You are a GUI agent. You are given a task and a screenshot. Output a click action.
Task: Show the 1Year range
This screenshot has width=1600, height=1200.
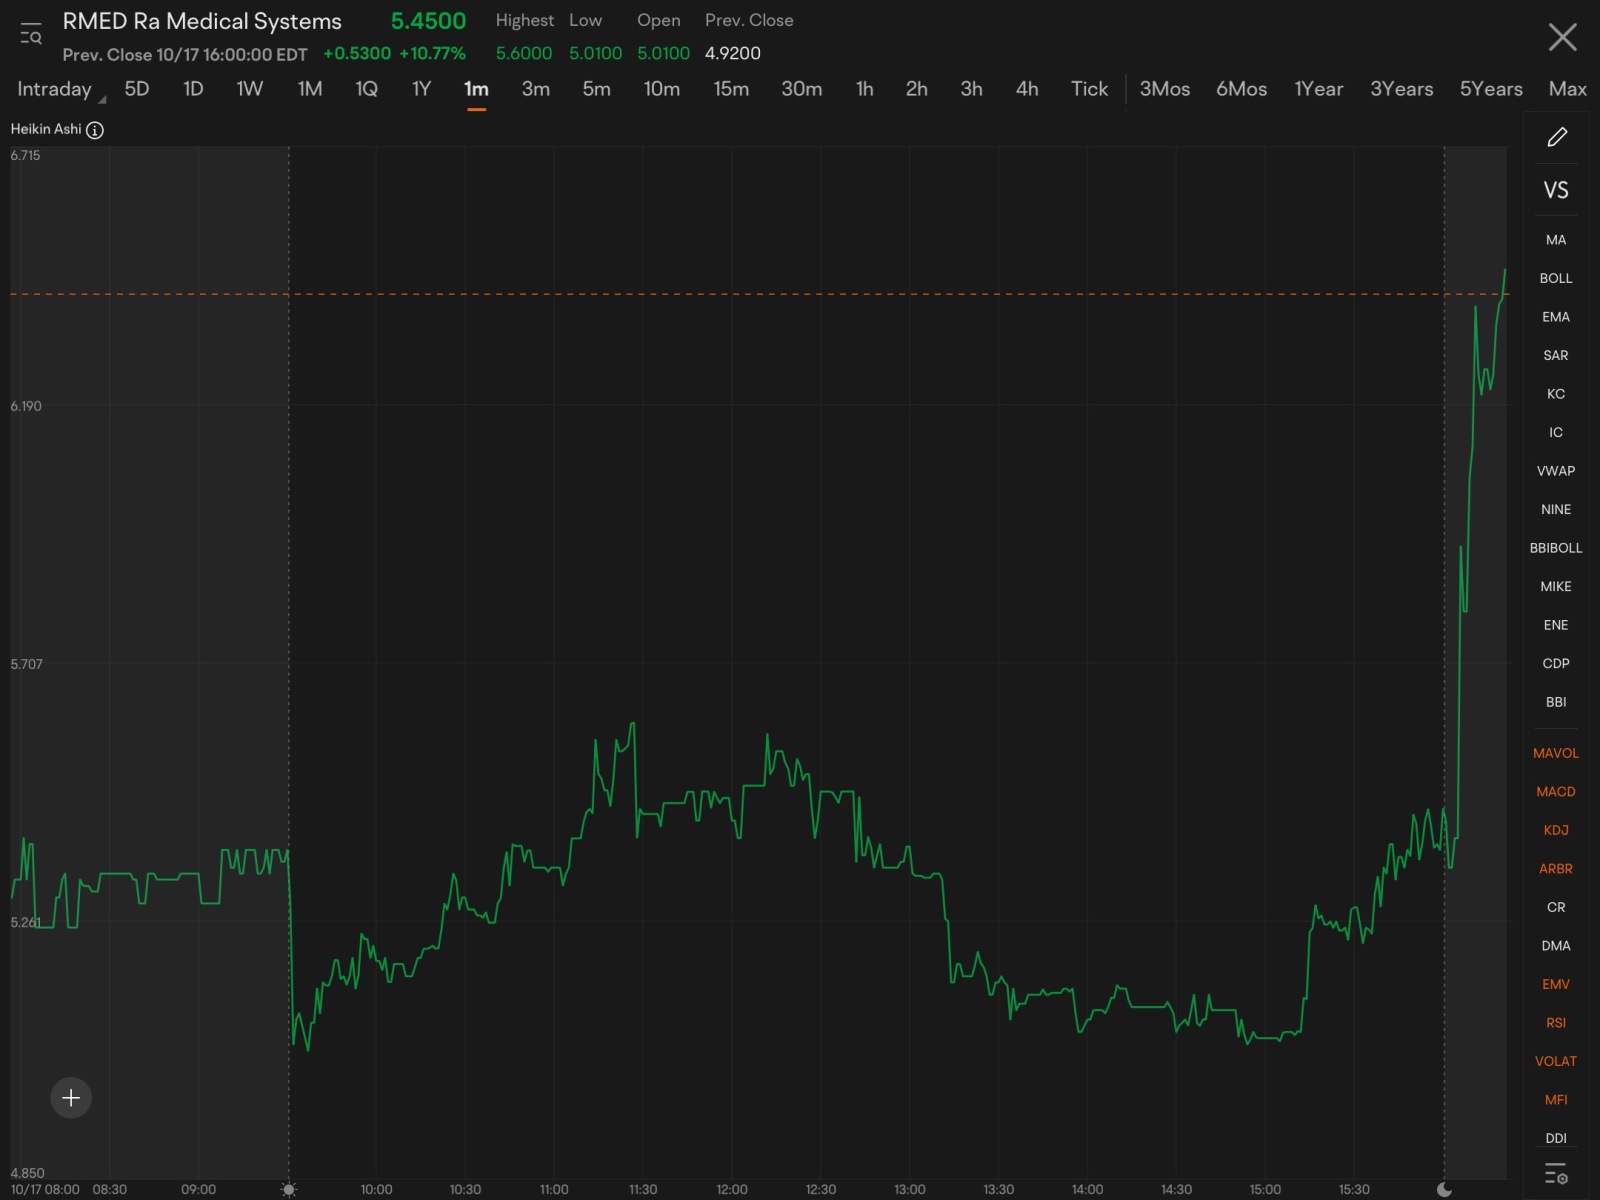[x=1318, y=89]
